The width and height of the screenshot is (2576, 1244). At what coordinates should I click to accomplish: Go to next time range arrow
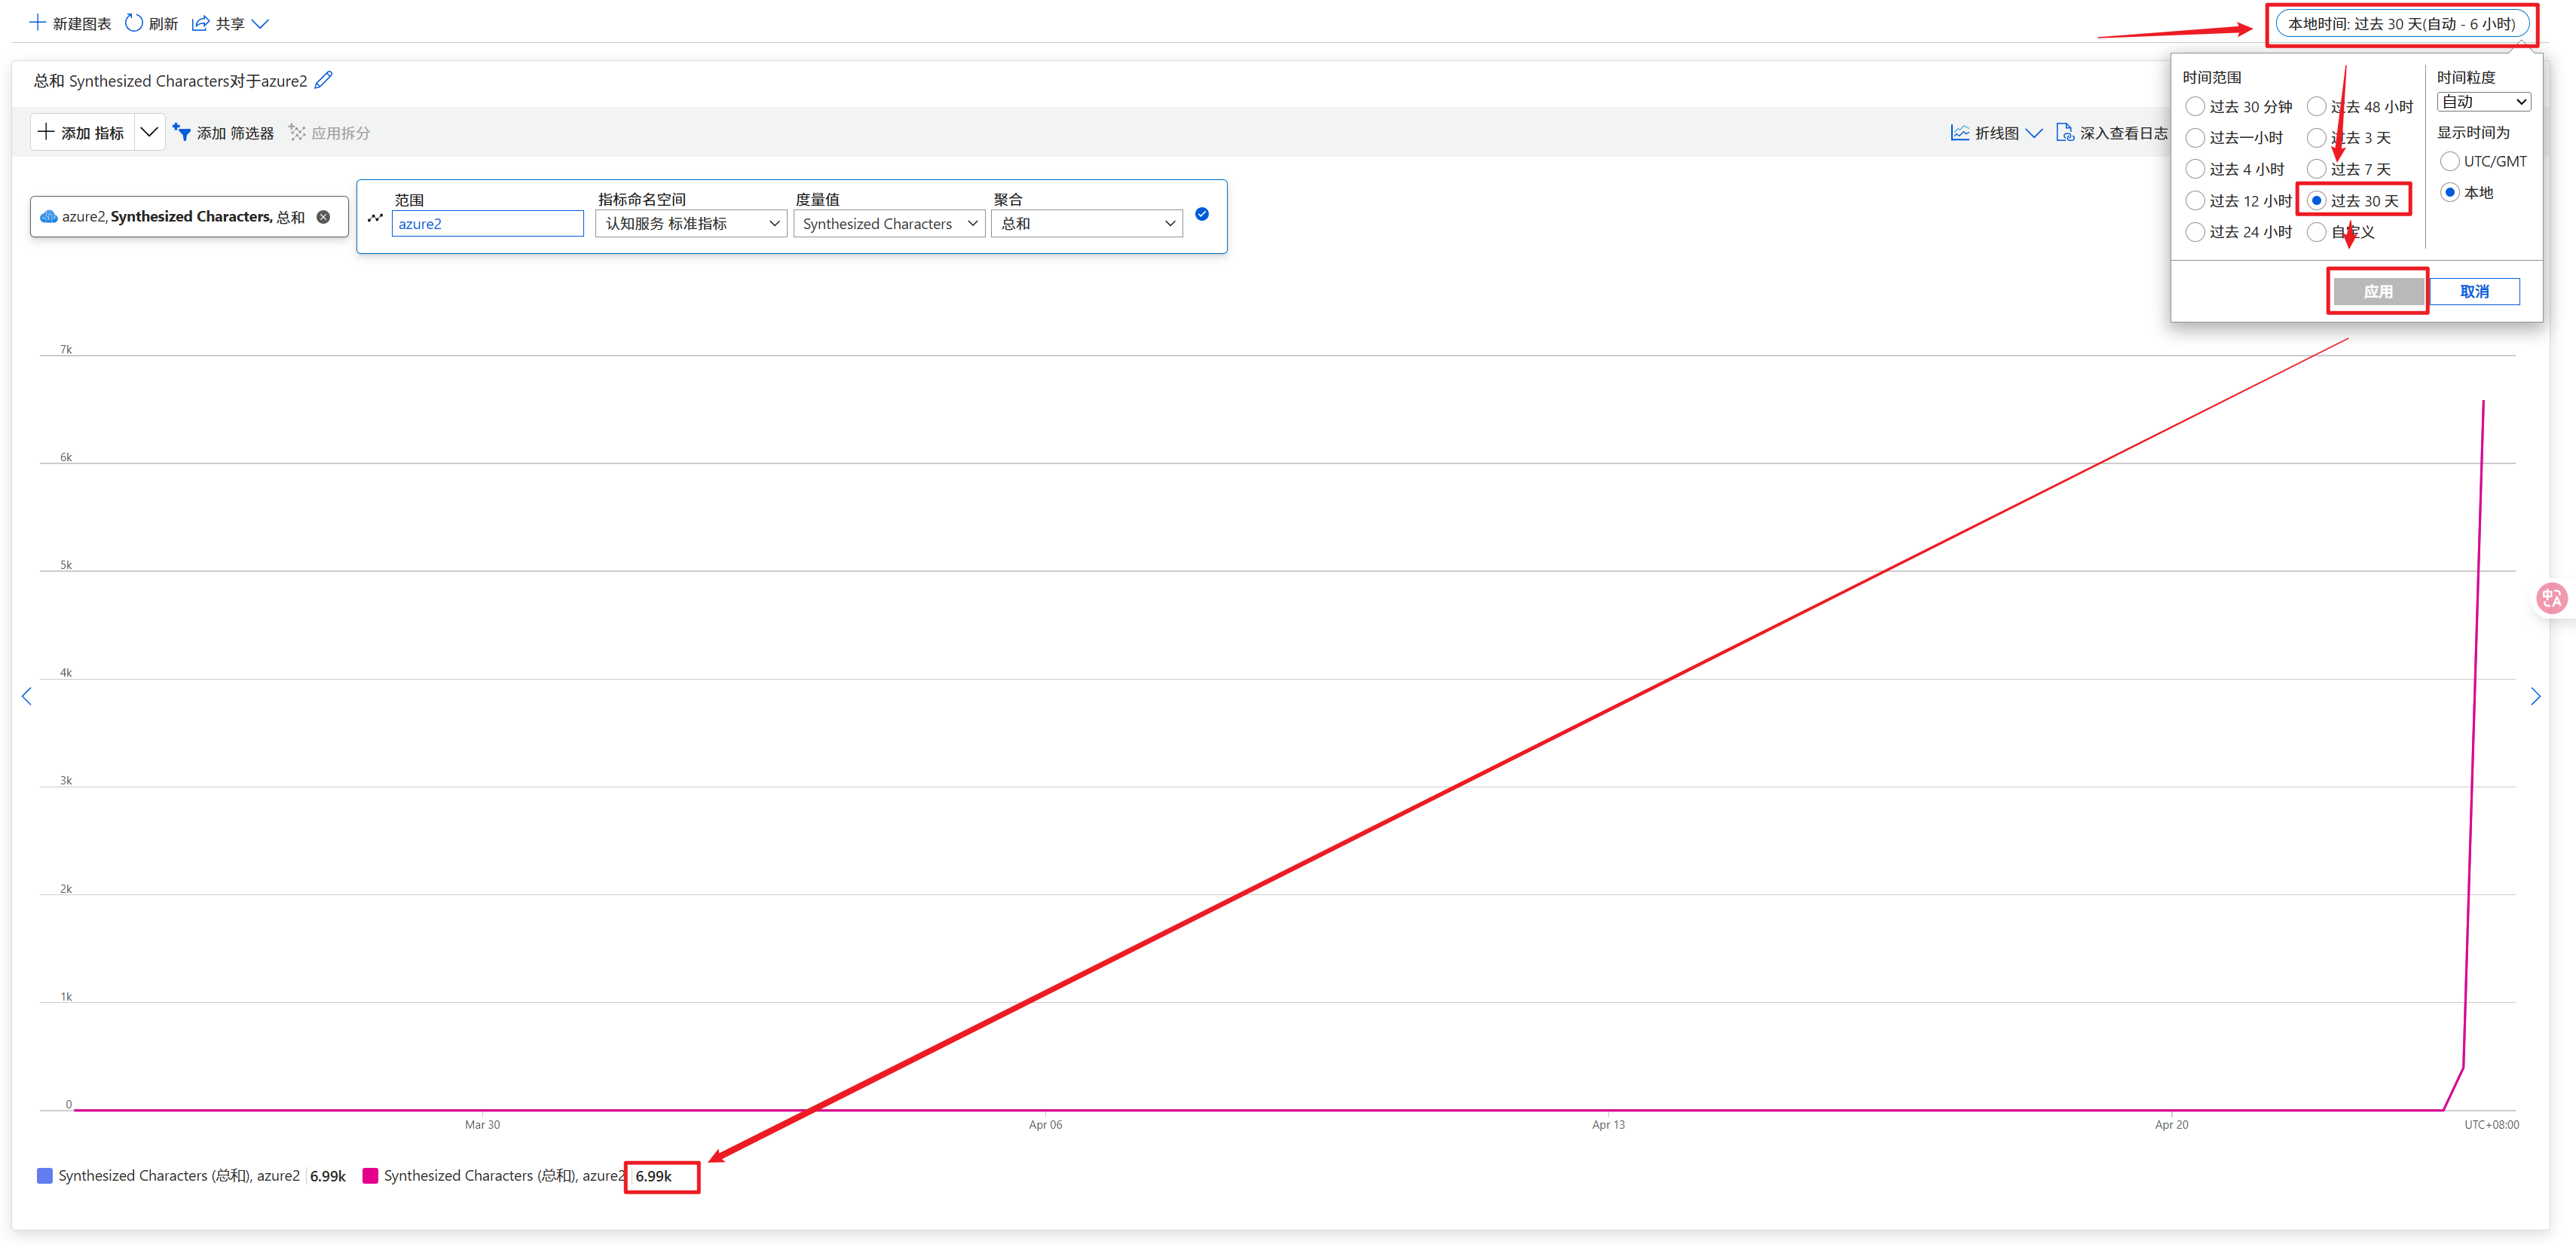2535,696
